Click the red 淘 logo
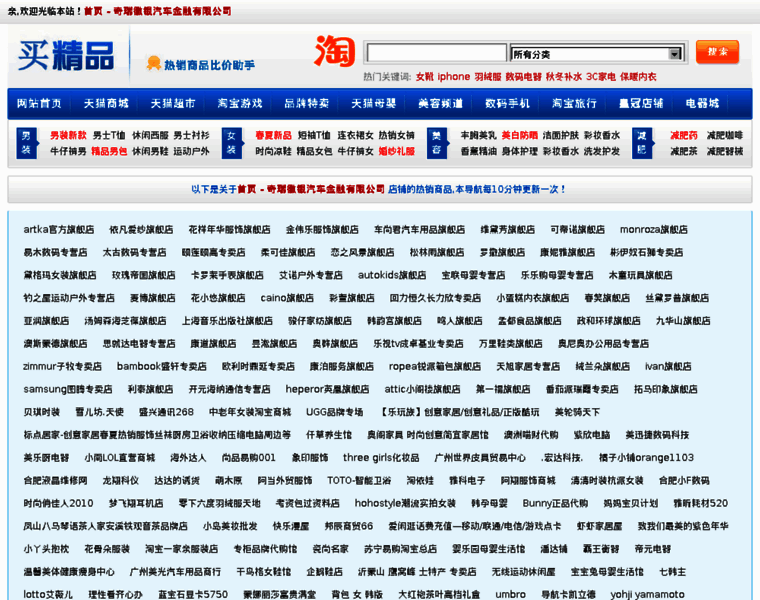Image resolution: width=760 pixels, height=600 pixels. tap(334, 51)
